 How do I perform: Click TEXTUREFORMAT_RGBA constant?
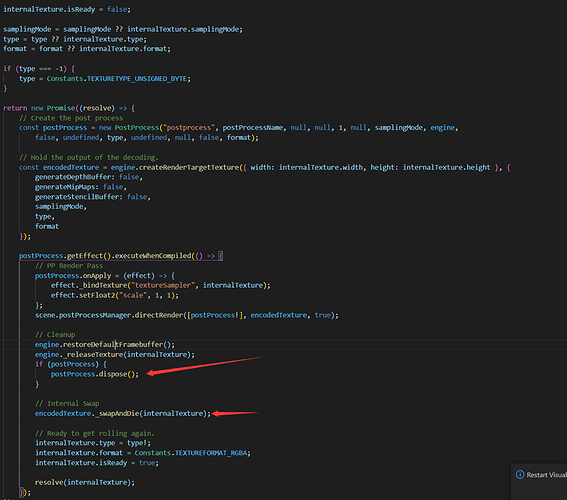click(211, 453)
